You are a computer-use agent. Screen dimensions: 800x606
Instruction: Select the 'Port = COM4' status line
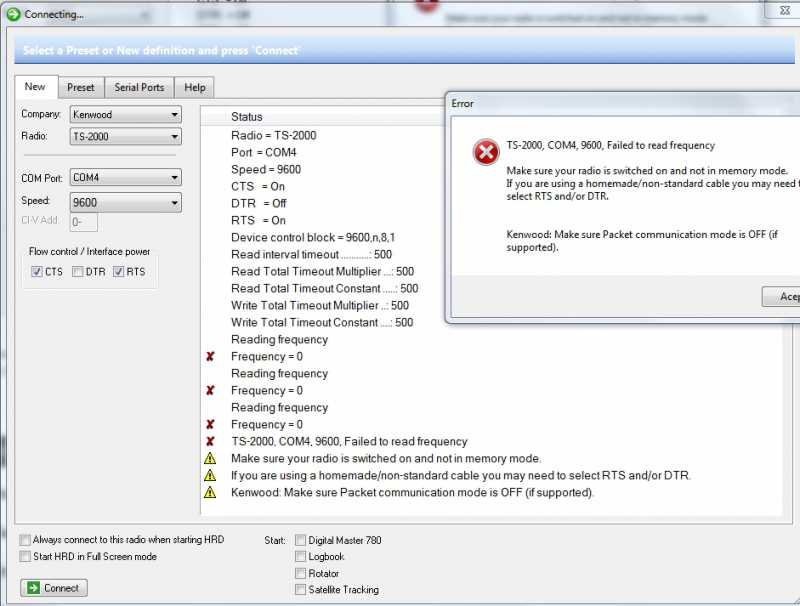click(x=263, y=153)
